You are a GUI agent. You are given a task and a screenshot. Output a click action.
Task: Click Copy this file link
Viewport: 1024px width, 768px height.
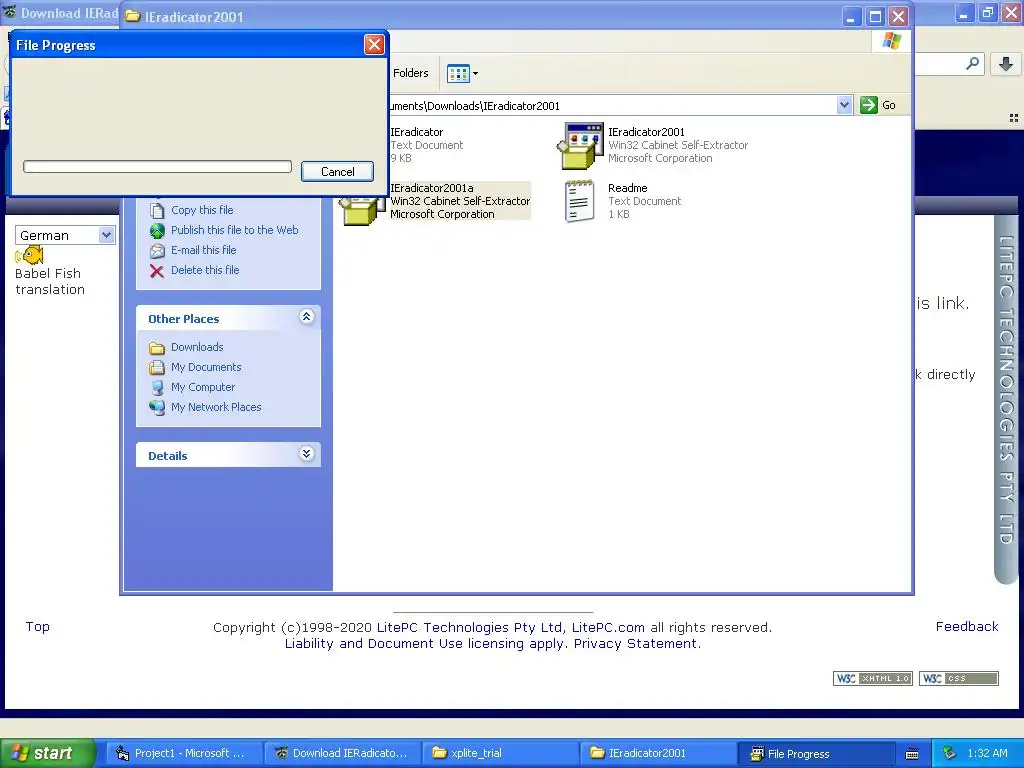point(202,210)
